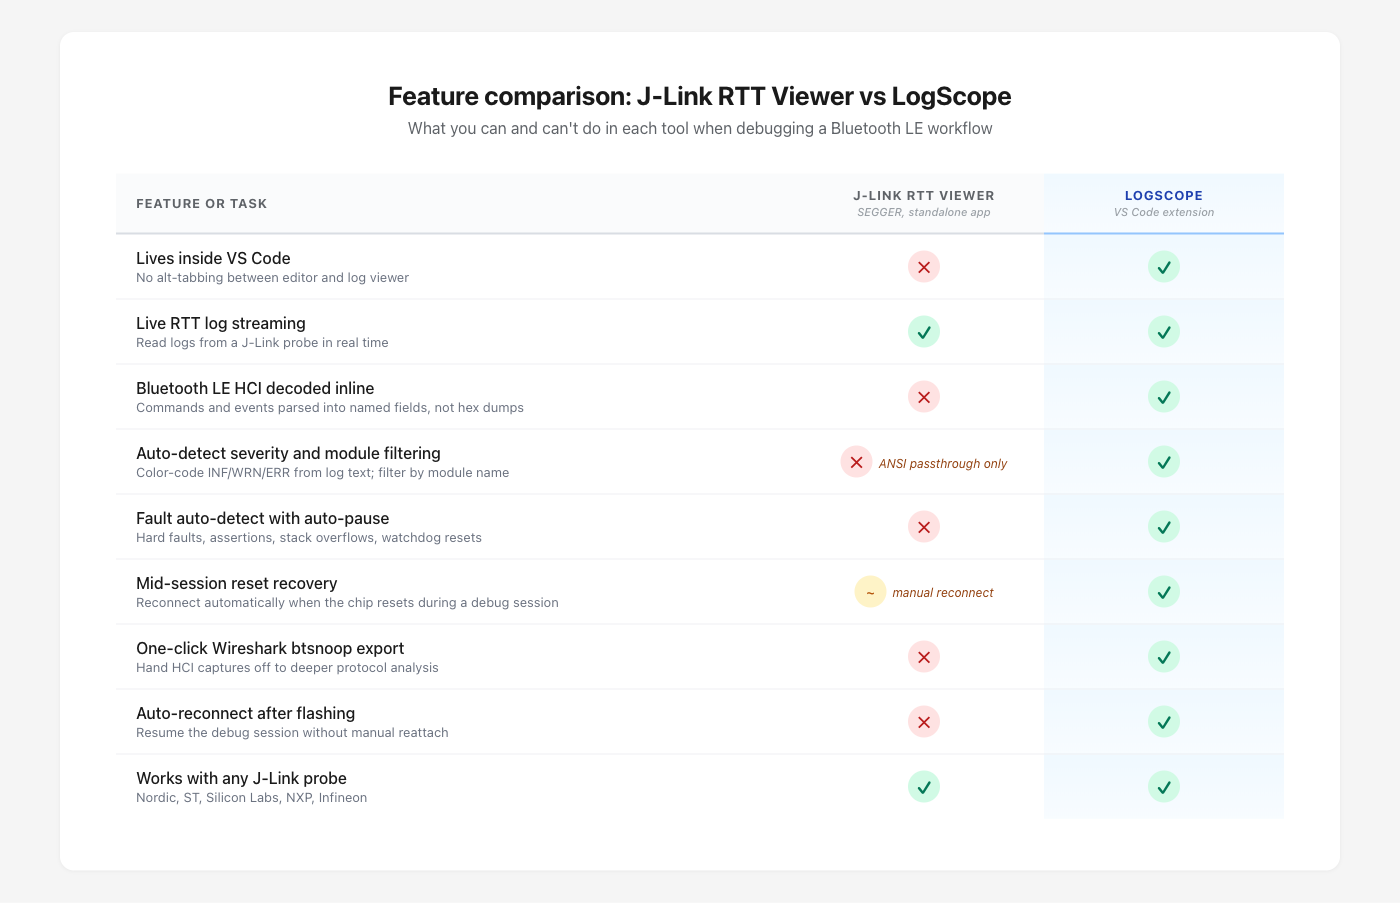This screenshot has width=1400, height=903.
Task: Click LogScope checkmark for Mid-session reset recovery
Action: coord(1164,592)
